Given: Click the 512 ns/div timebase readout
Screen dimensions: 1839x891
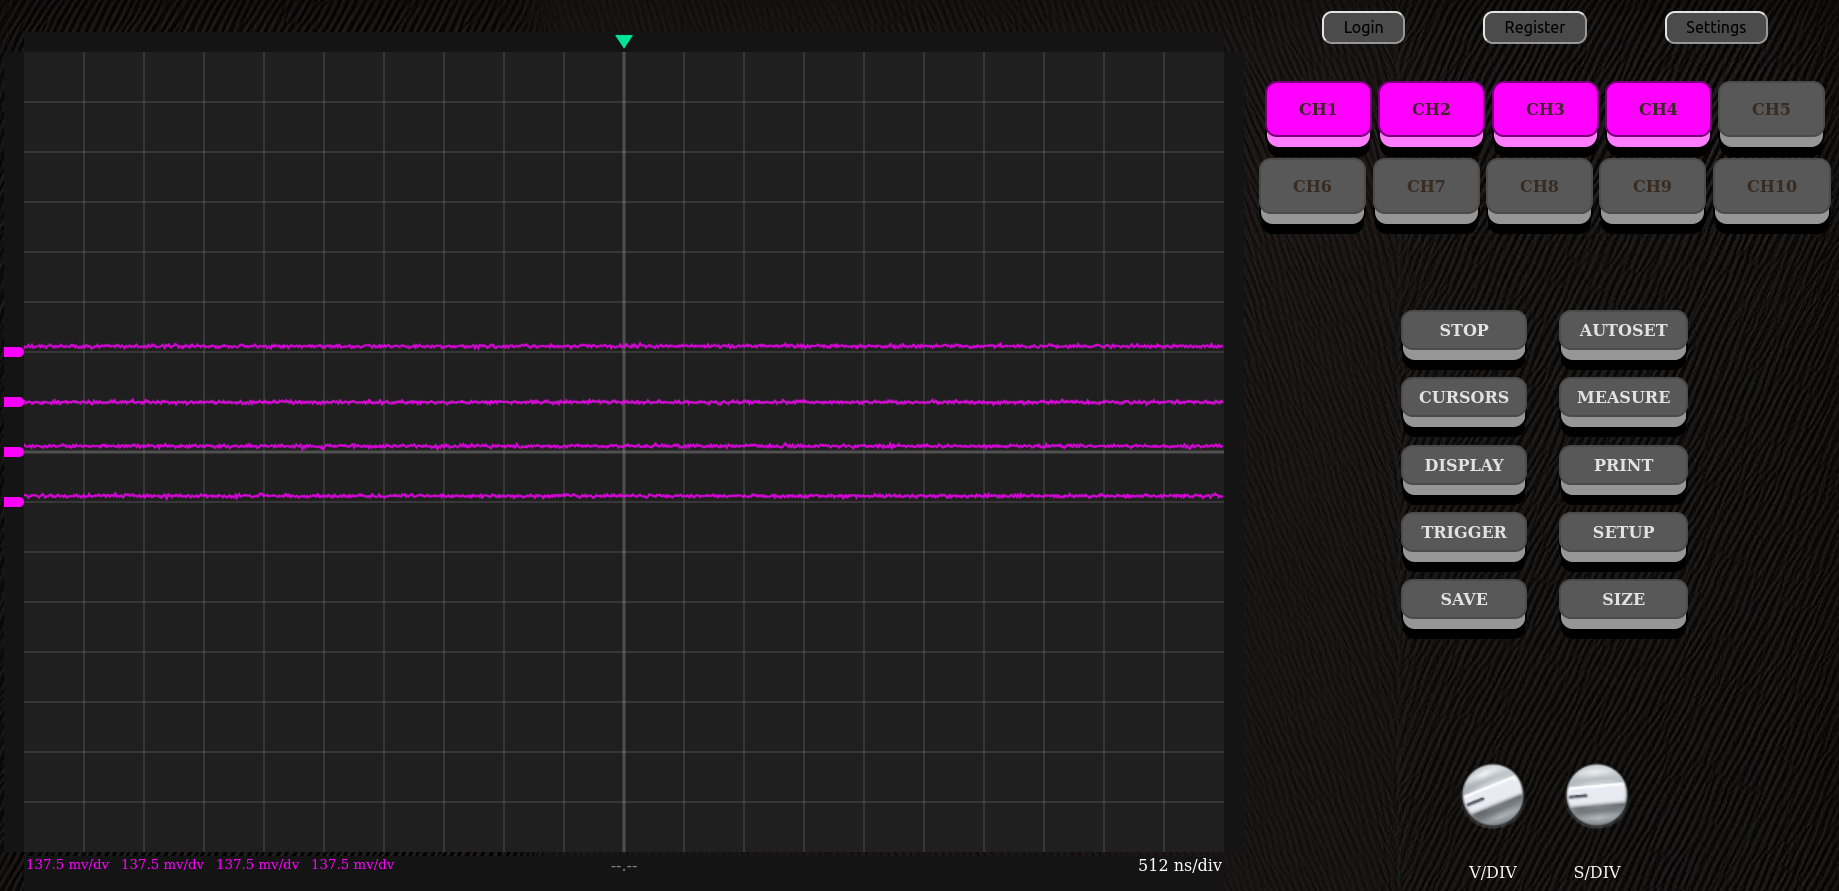Looking at the screenshot, I should [x=1180, y=865].
